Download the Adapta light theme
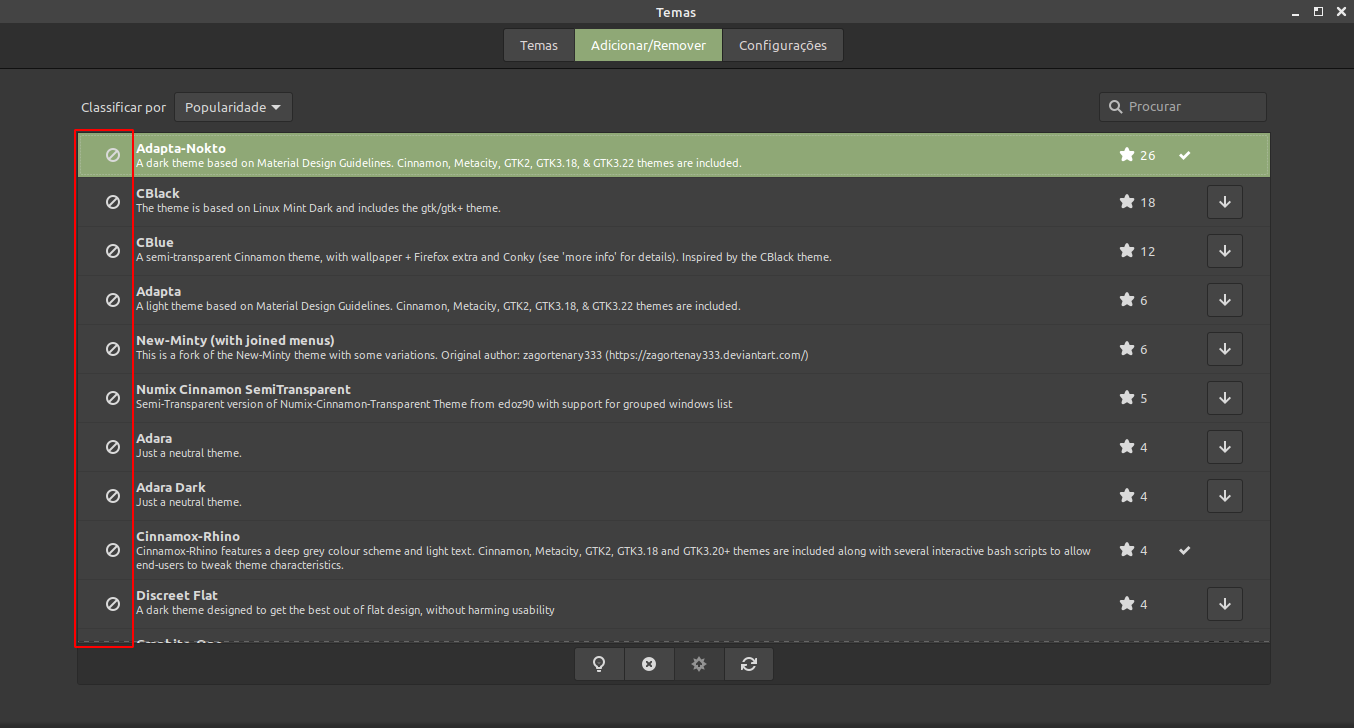This screenshot has width=1354, height=728. 1225,300
